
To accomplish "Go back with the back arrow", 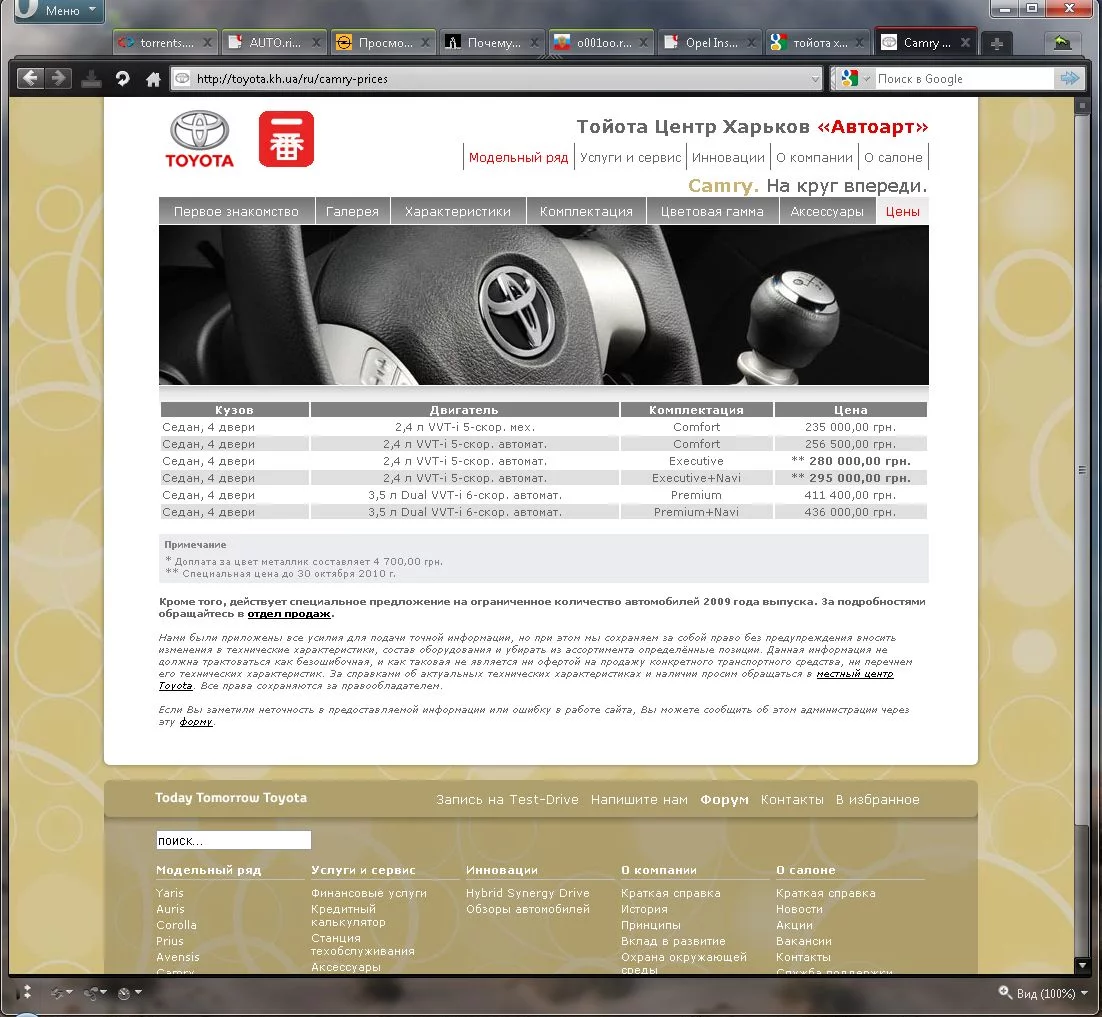I will tap(30, 78).
